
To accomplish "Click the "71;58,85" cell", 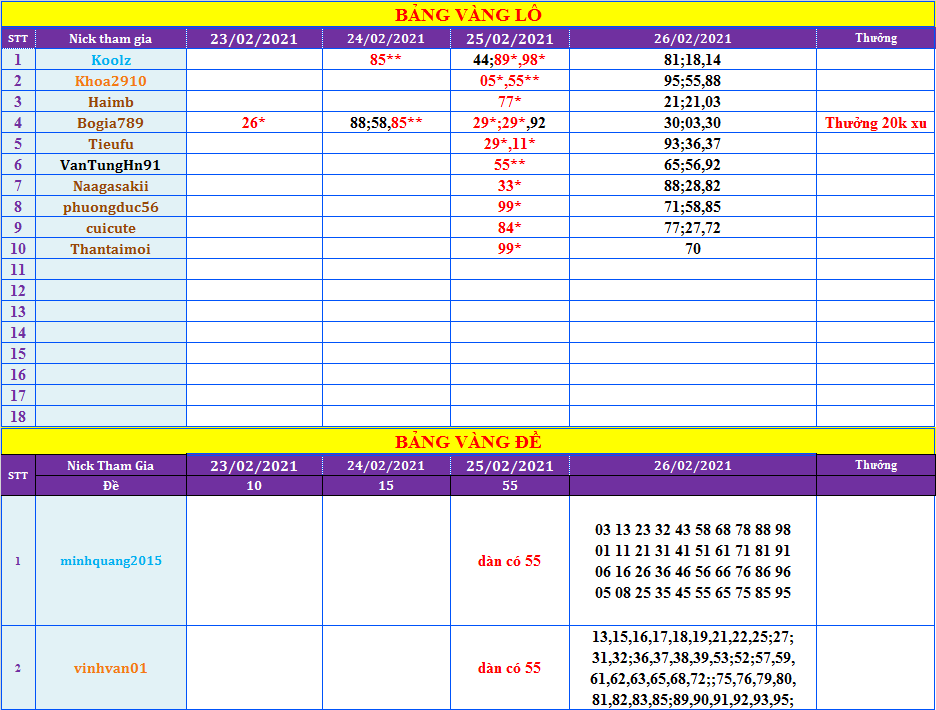I will (692, 207).
